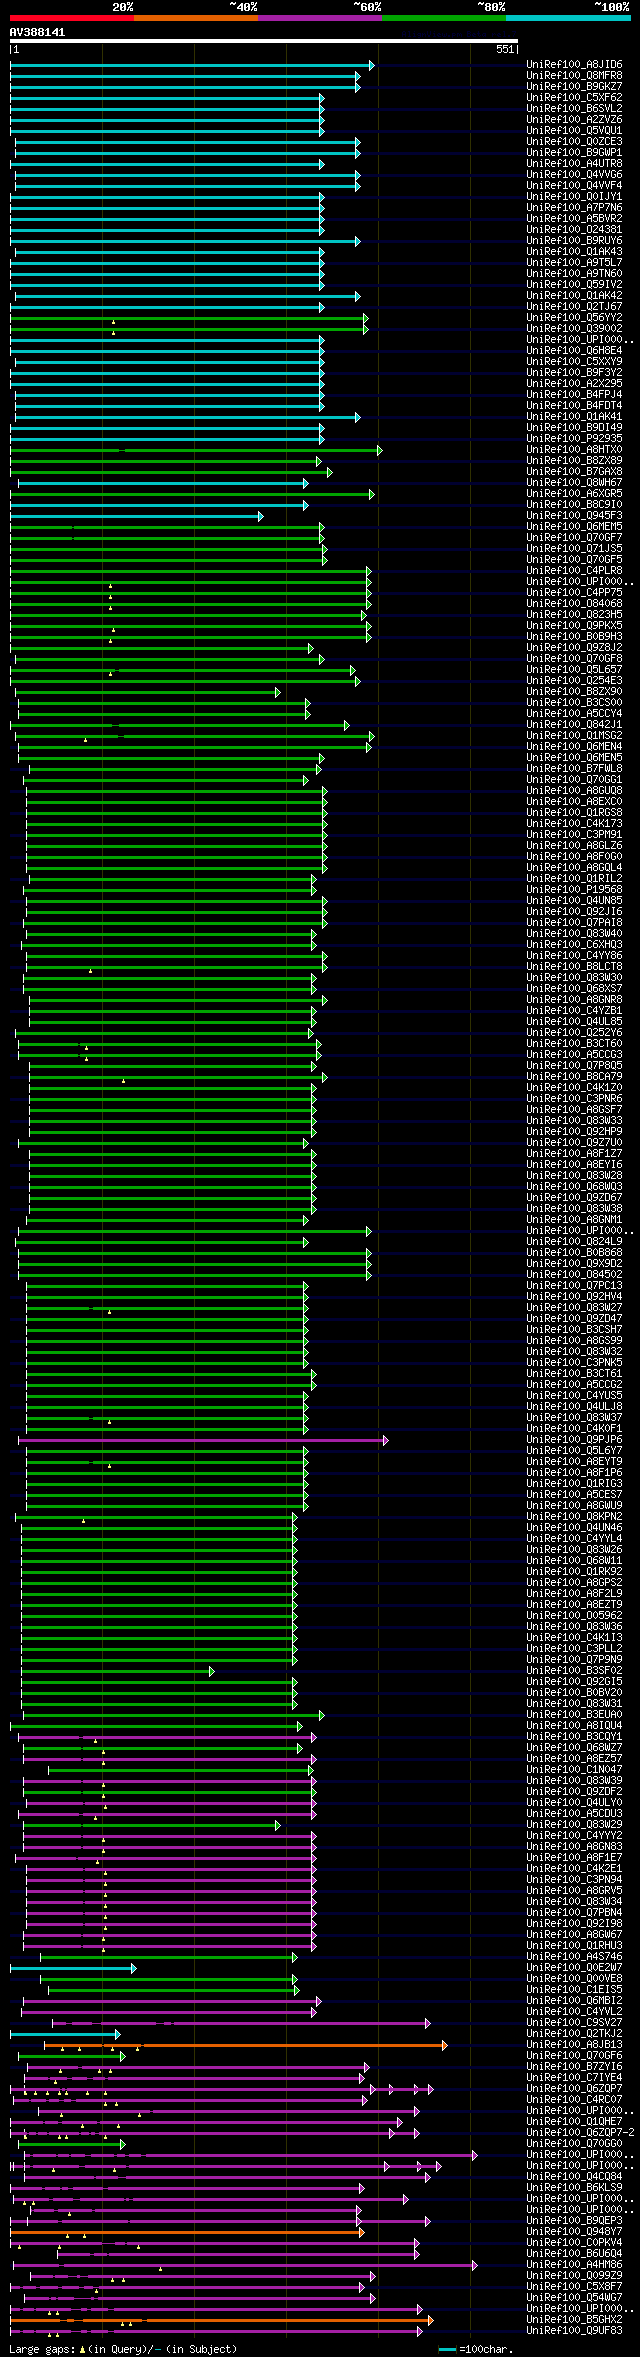Select label UniRef100_Q9PJP6

point(574,1440)
